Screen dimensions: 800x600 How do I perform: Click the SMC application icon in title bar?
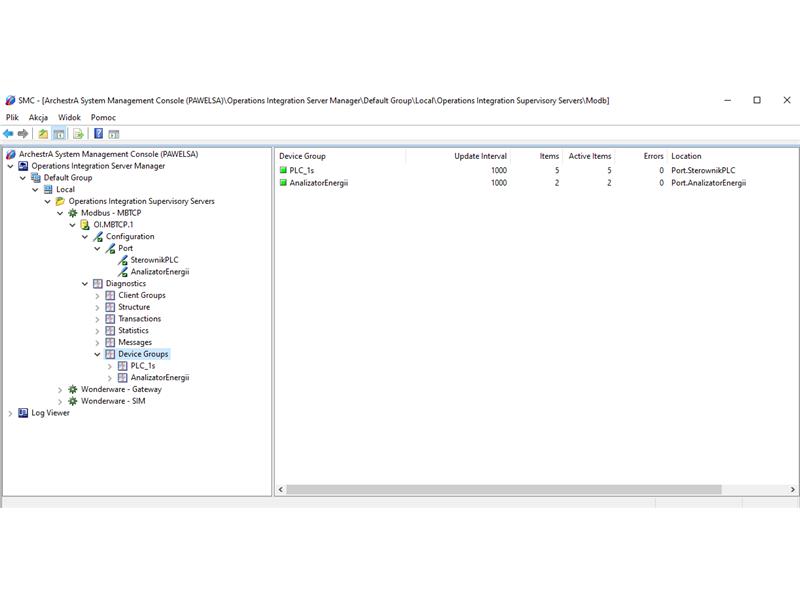point(10,100)
